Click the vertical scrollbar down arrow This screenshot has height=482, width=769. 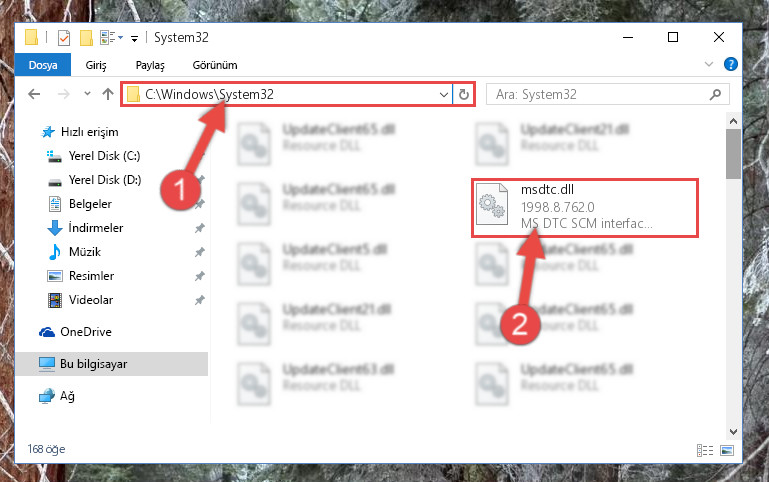click(733, 431)
